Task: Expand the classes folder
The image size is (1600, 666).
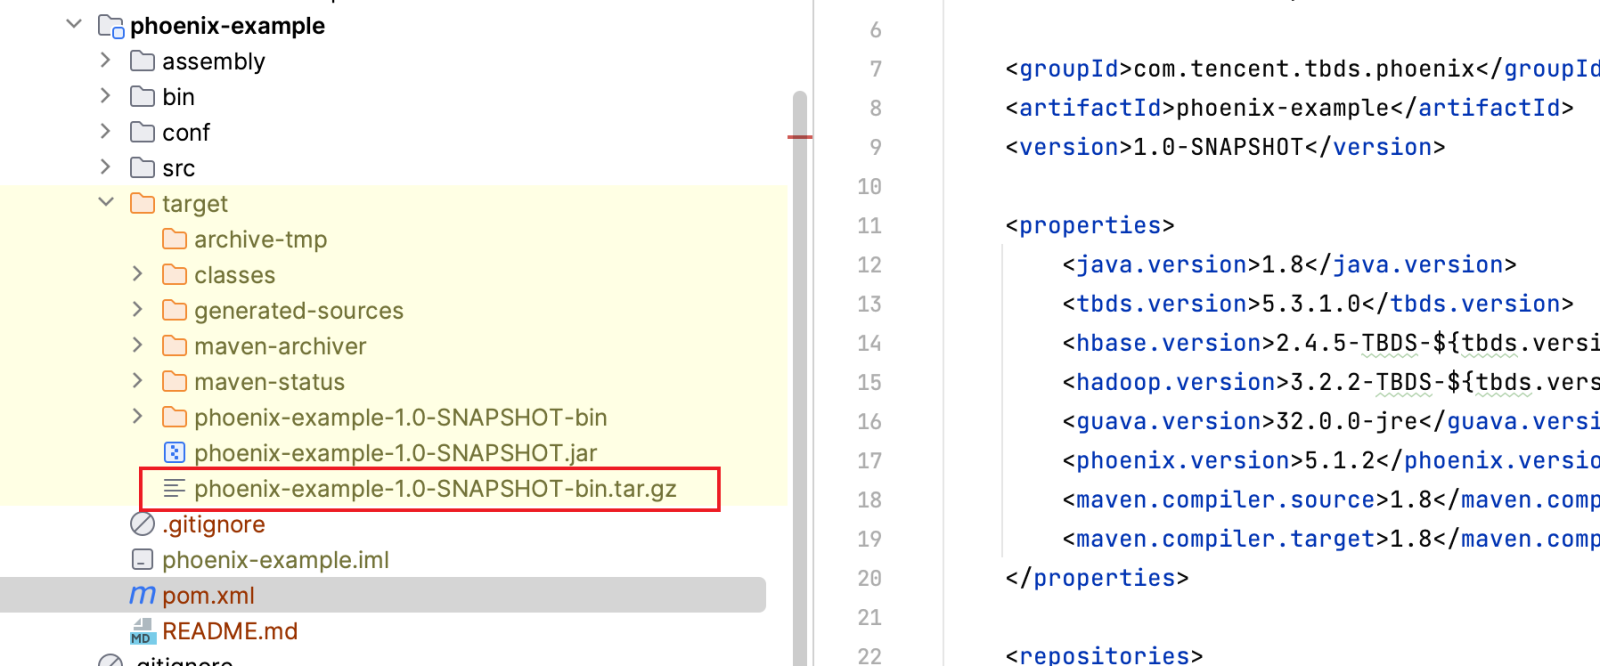Action: tap(138, 274)
